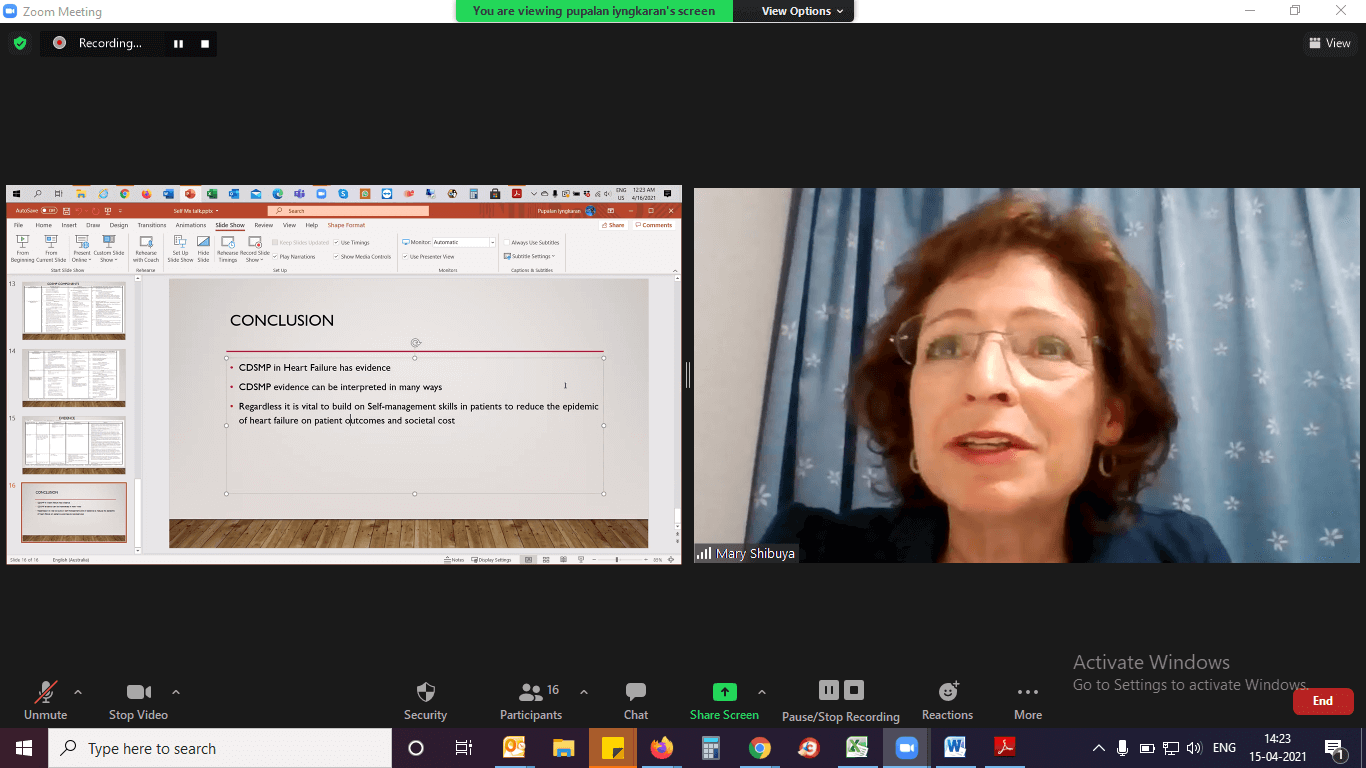The width and height of the screenshot is (1366, 768).
Task: Click From Beginning in shared PowerPoint
Action: coord(22,249)
